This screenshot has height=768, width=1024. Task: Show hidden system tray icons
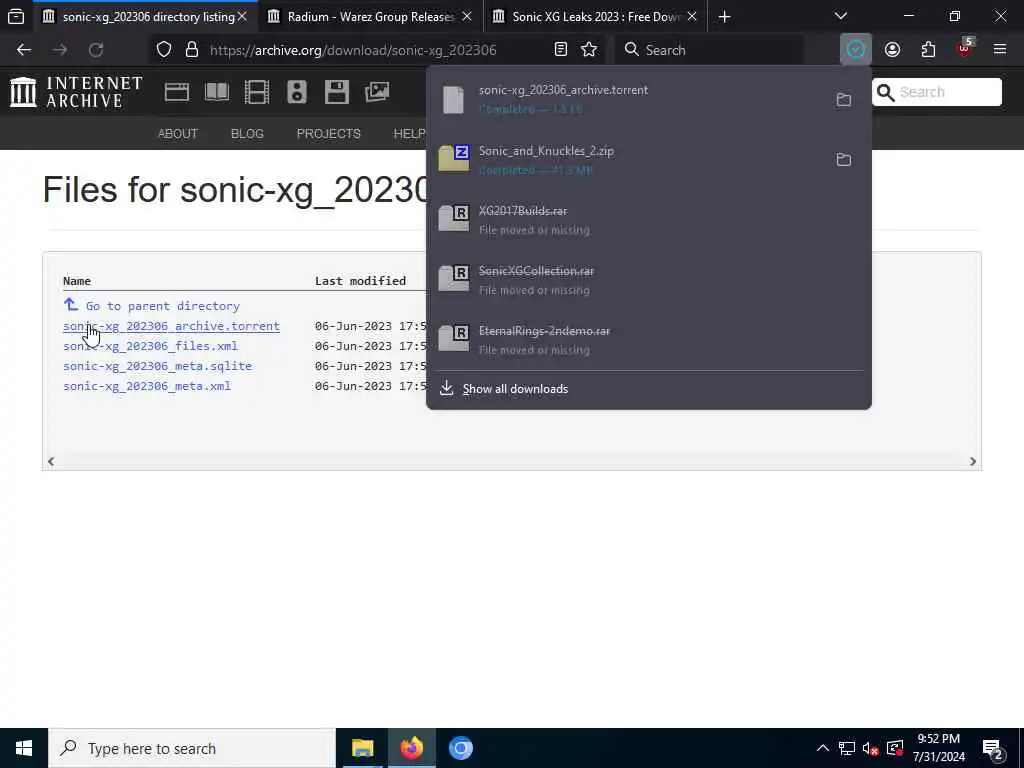[x=823, y=748]
